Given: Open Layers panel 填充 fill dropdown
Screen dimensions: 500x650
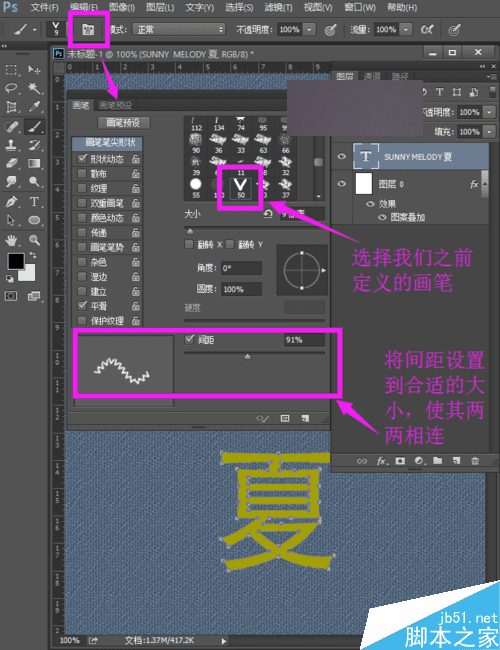Looking at the screenshot, I should click(x=489, y=132).
